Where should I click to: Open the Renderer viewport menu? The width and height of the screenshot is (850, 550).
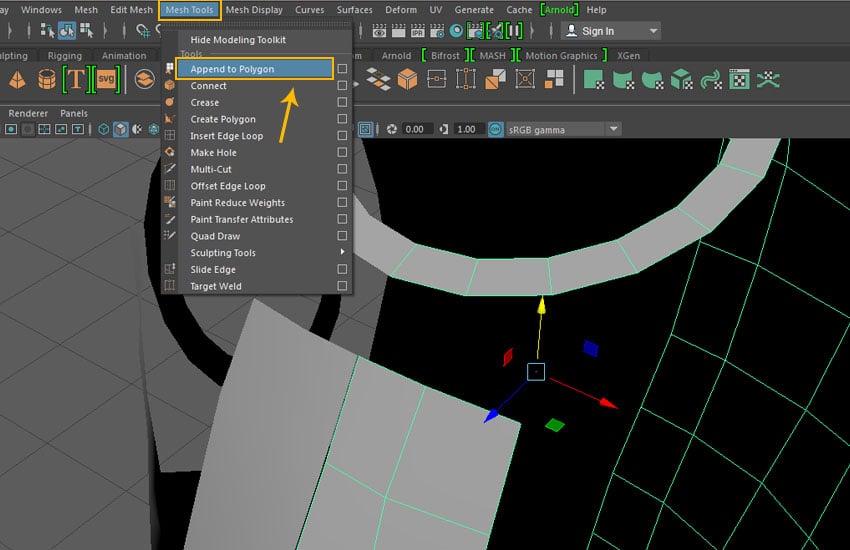click(x=28, y=113)
